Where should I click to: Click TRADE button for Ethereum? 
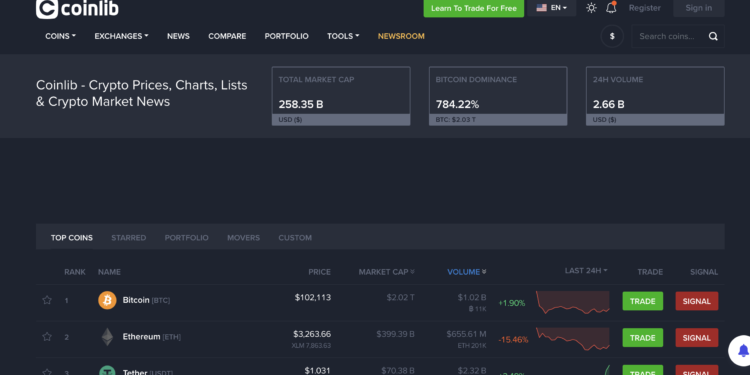tap(642, 338)
